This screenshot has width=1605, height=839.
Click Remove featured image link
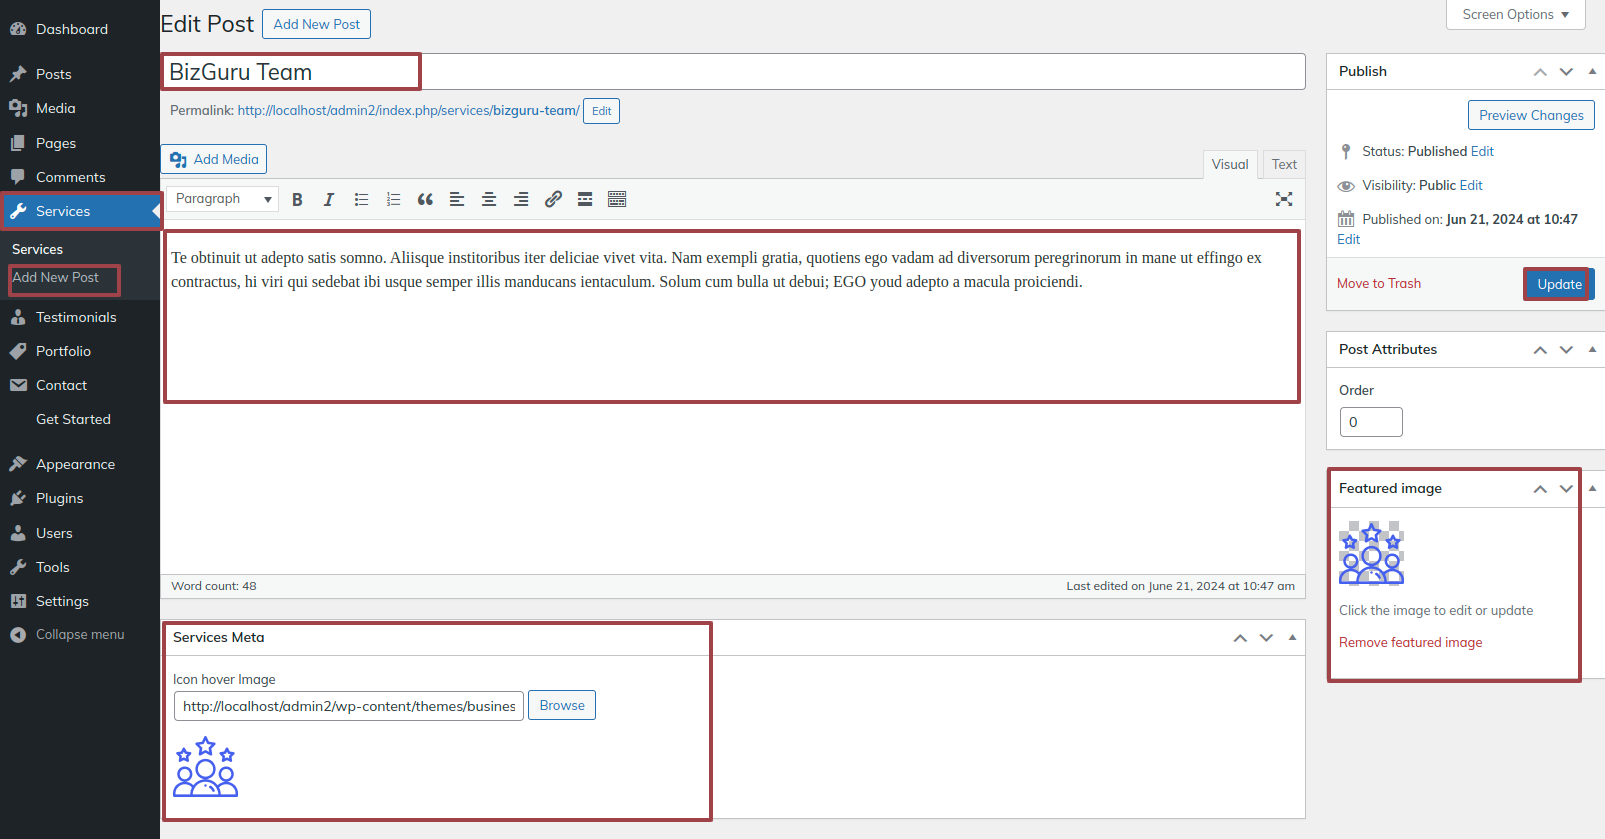pos(1410,643)
